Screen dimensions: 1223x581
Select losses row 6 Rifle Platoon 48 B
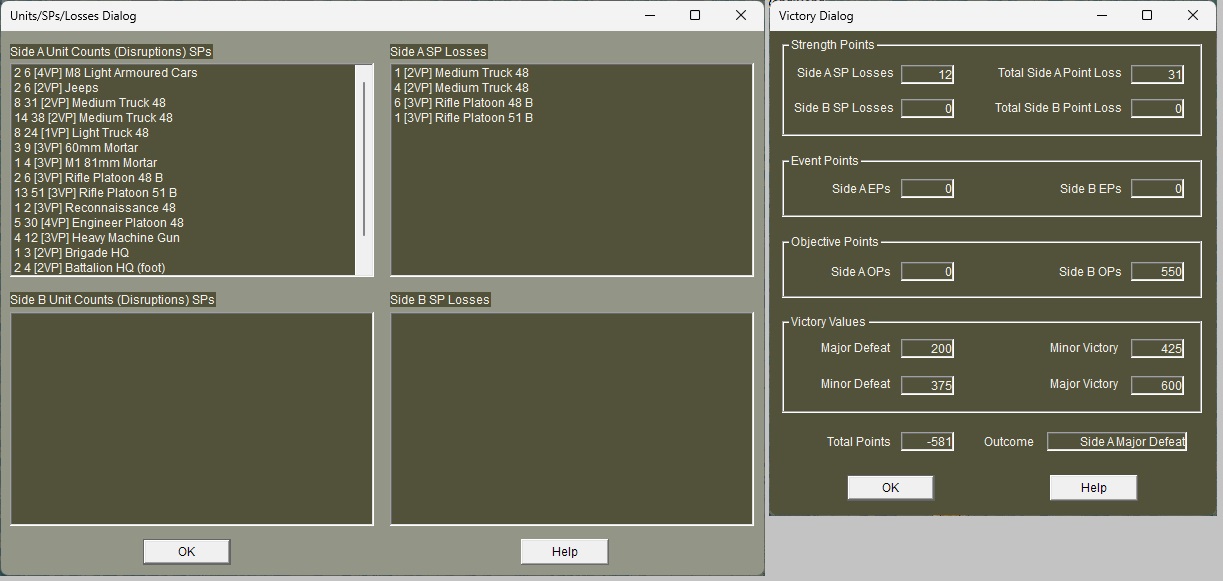point(571,103)
